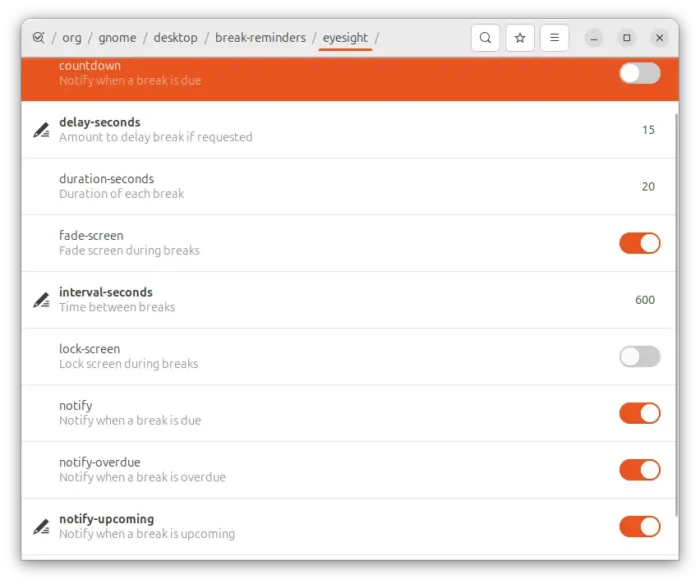The height and width of the screenshot is (584, 700).
Task: Turn off the notify switch
Action: (639, 413)
